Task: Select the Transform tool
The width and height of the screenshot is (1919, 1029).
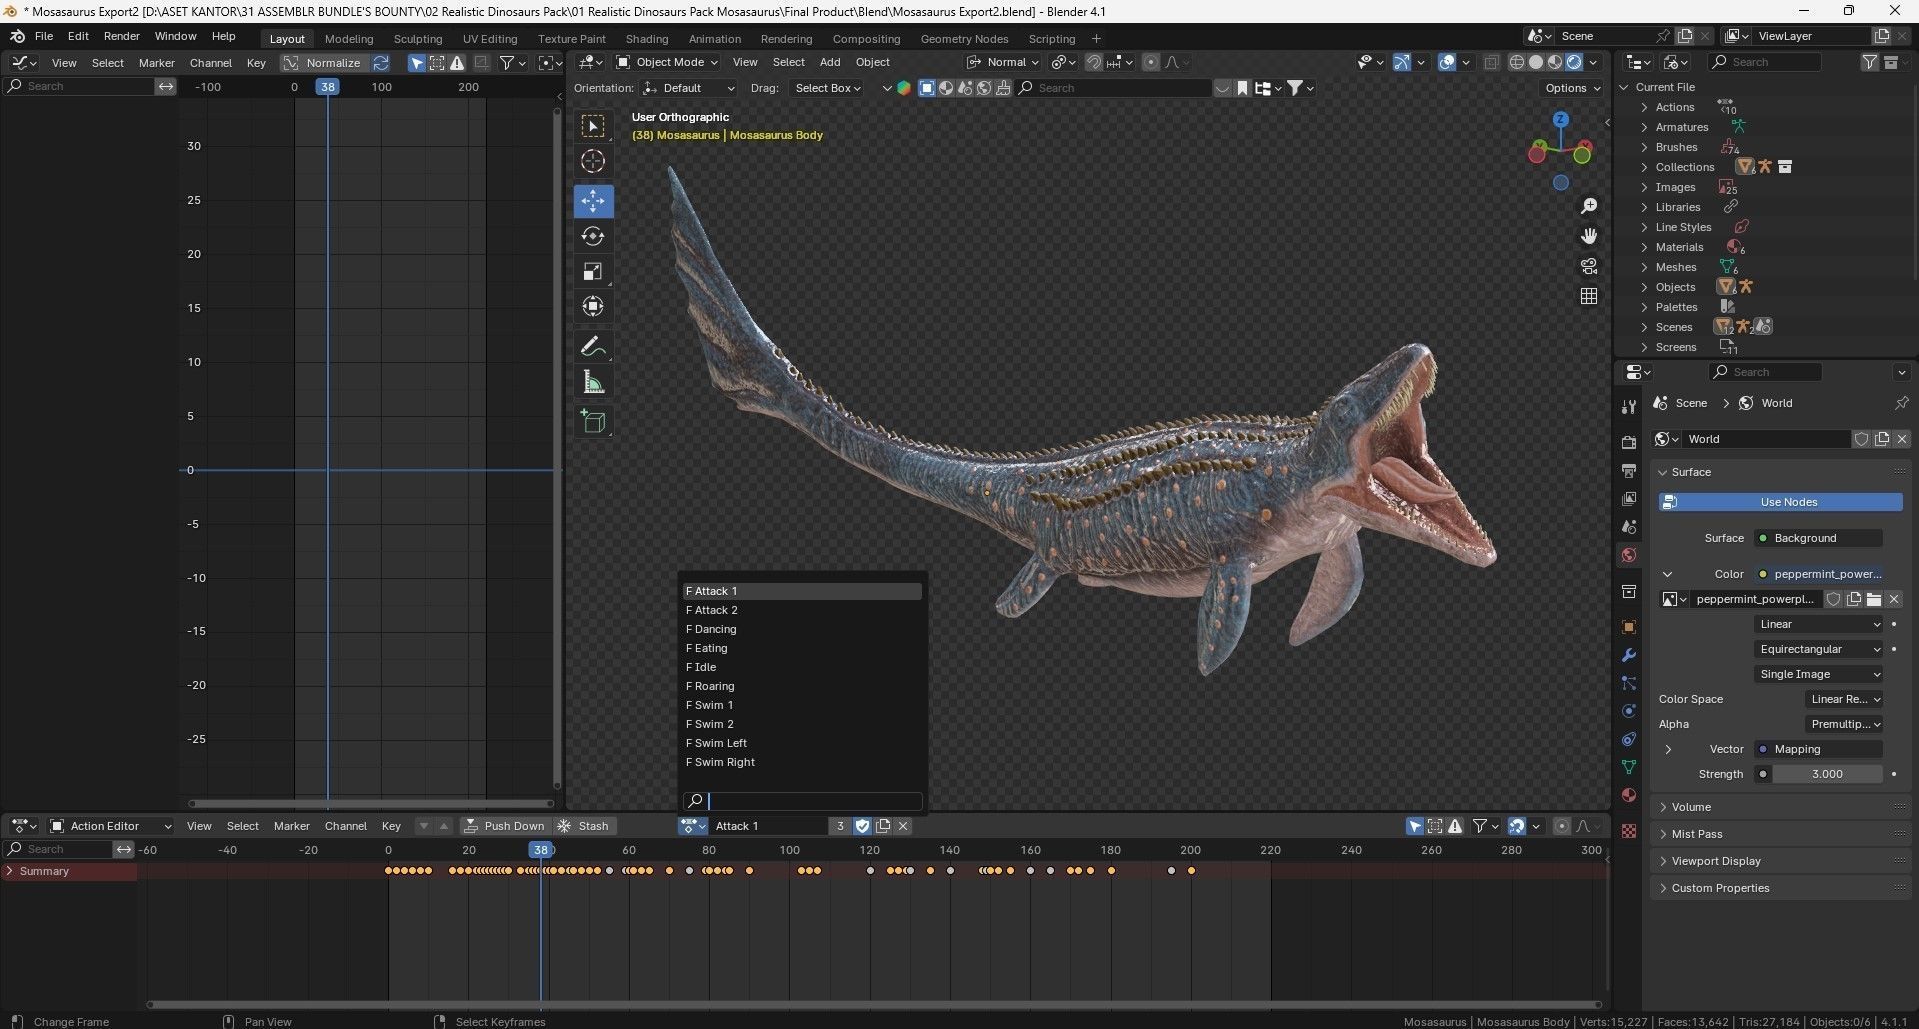Action: coord(593,306)
